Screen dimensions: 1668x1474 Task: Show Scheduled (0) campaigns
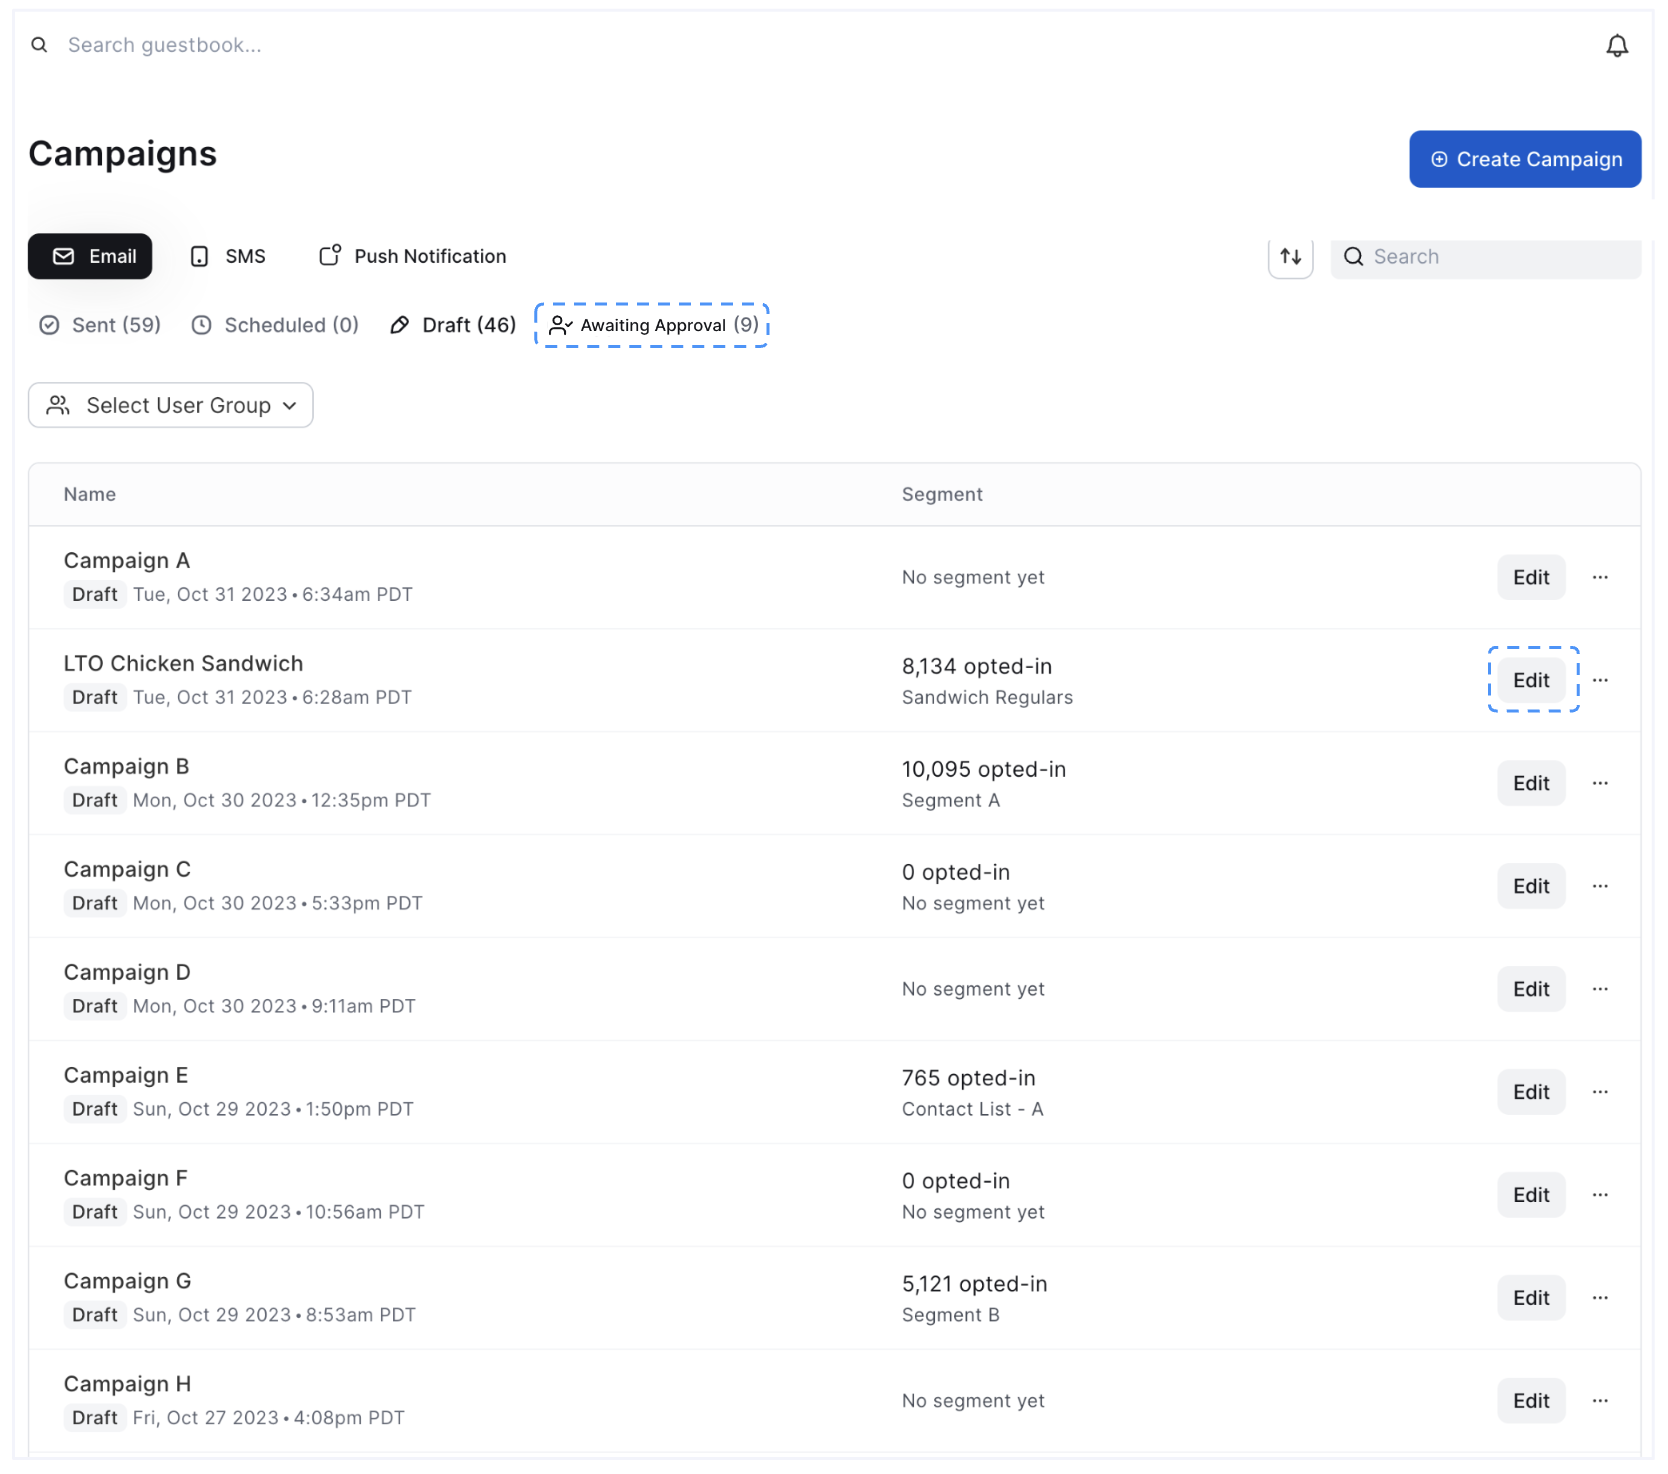tap(275, 326)
